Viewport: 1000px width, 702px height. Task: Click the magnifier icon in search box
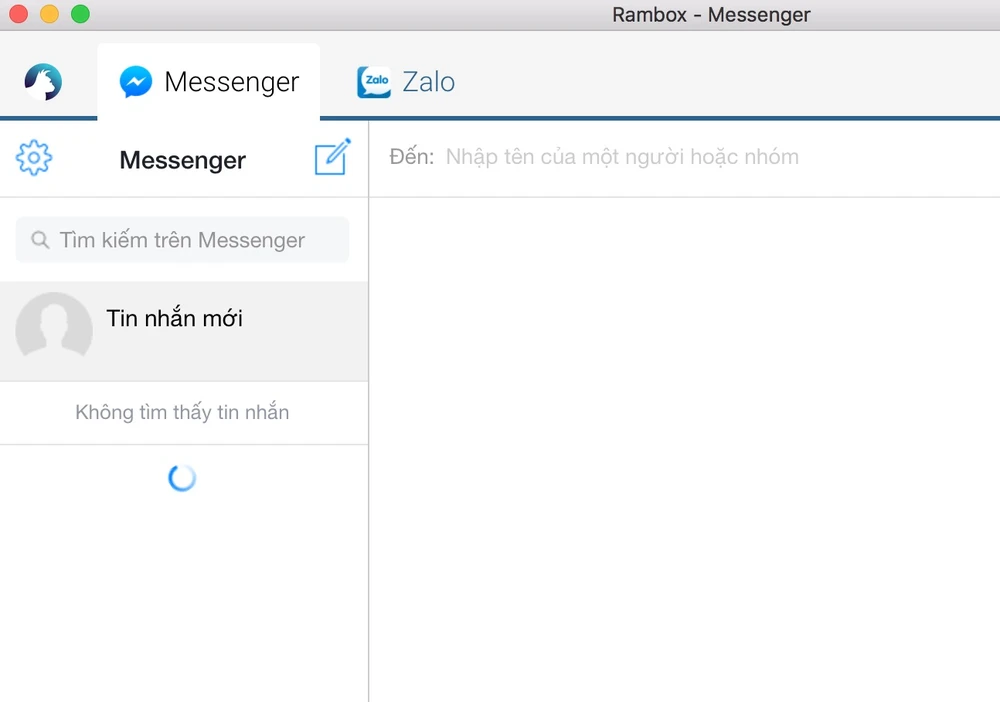pos(41,240)
